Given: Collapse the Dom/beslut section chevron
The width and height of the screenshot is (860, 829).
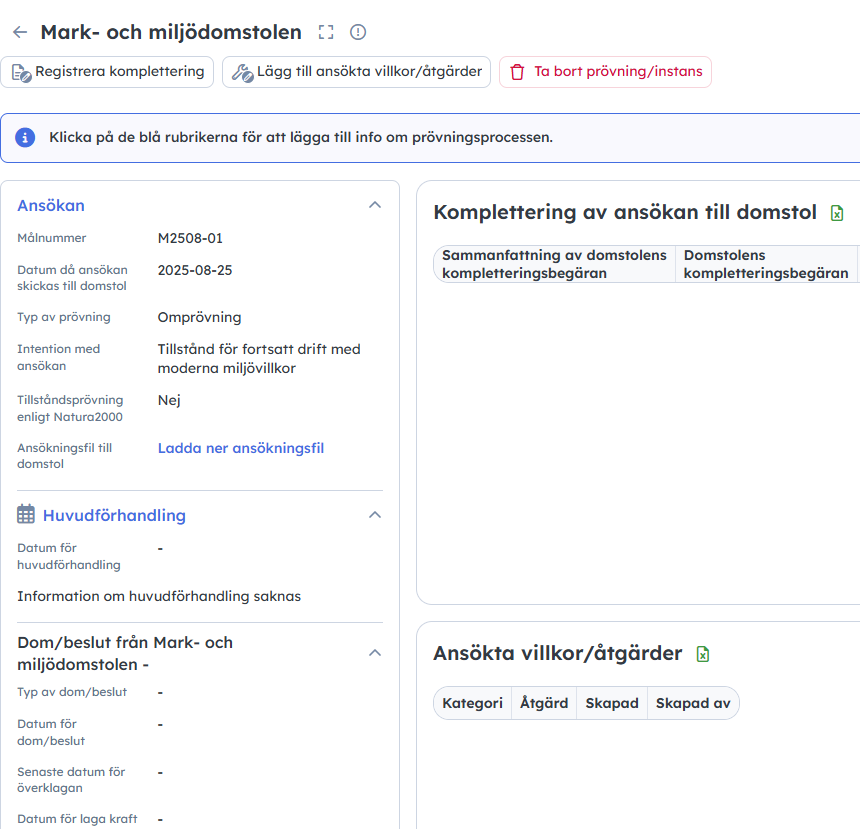Looking at the screenshot, I should [x=375, y=653].
